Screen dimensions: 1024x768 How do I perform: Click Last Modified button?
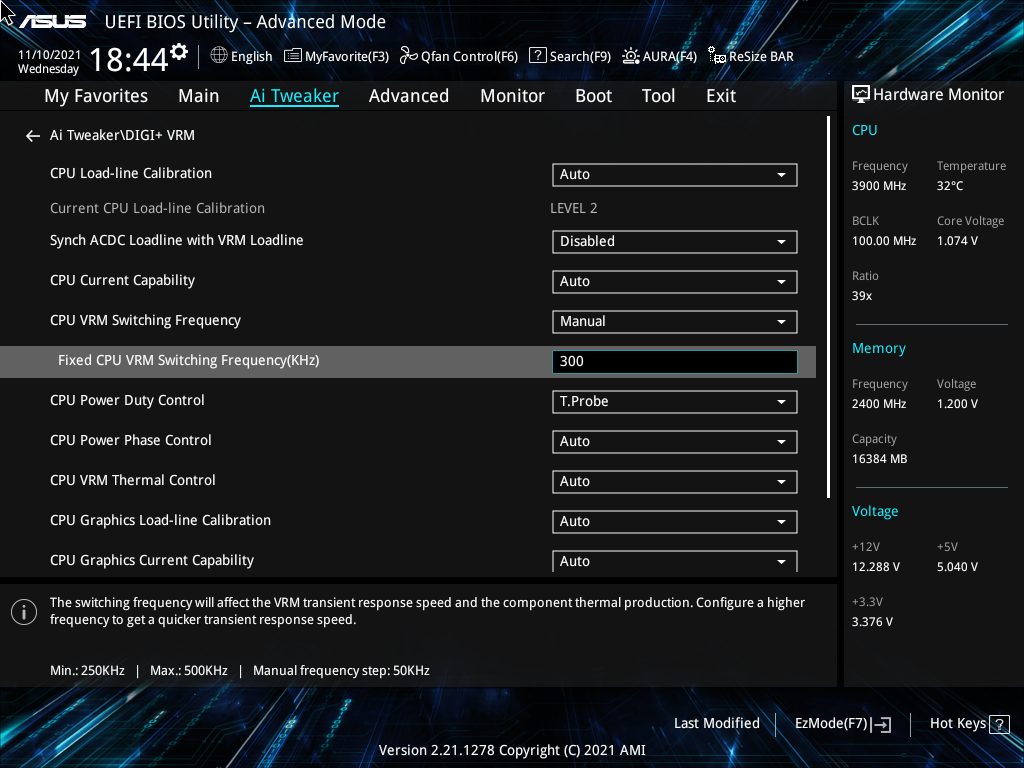pos(716,724)
